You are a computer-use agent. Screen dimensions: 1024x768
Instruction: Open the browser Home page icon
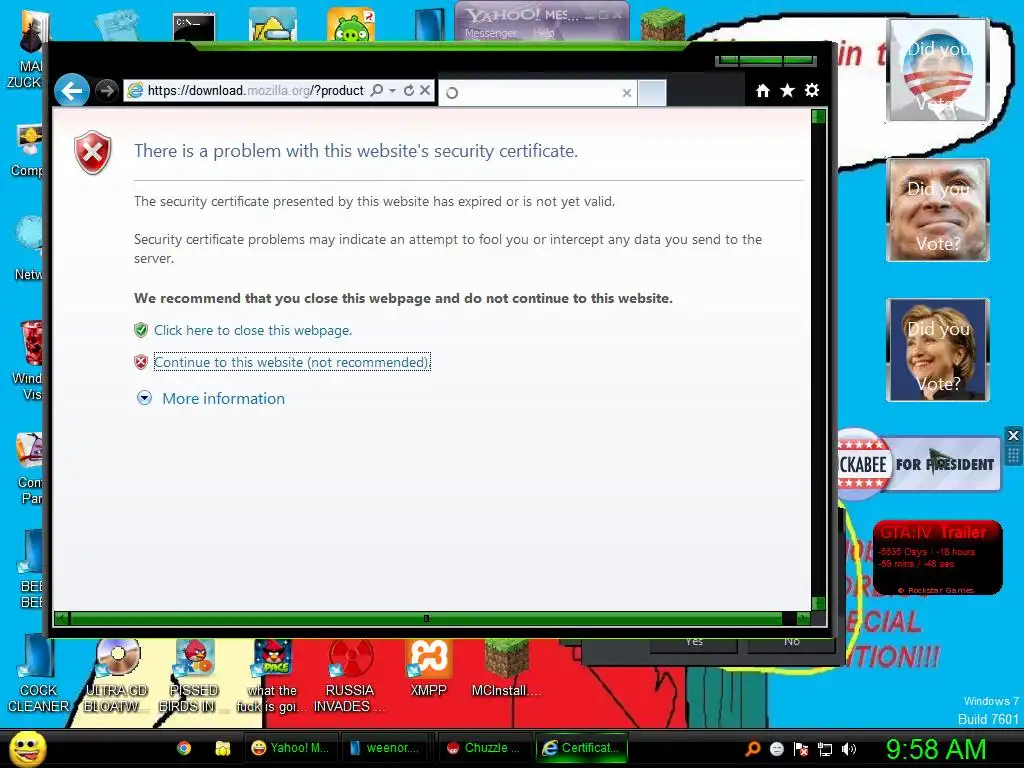pyautogui.click(x=762, y=91)
